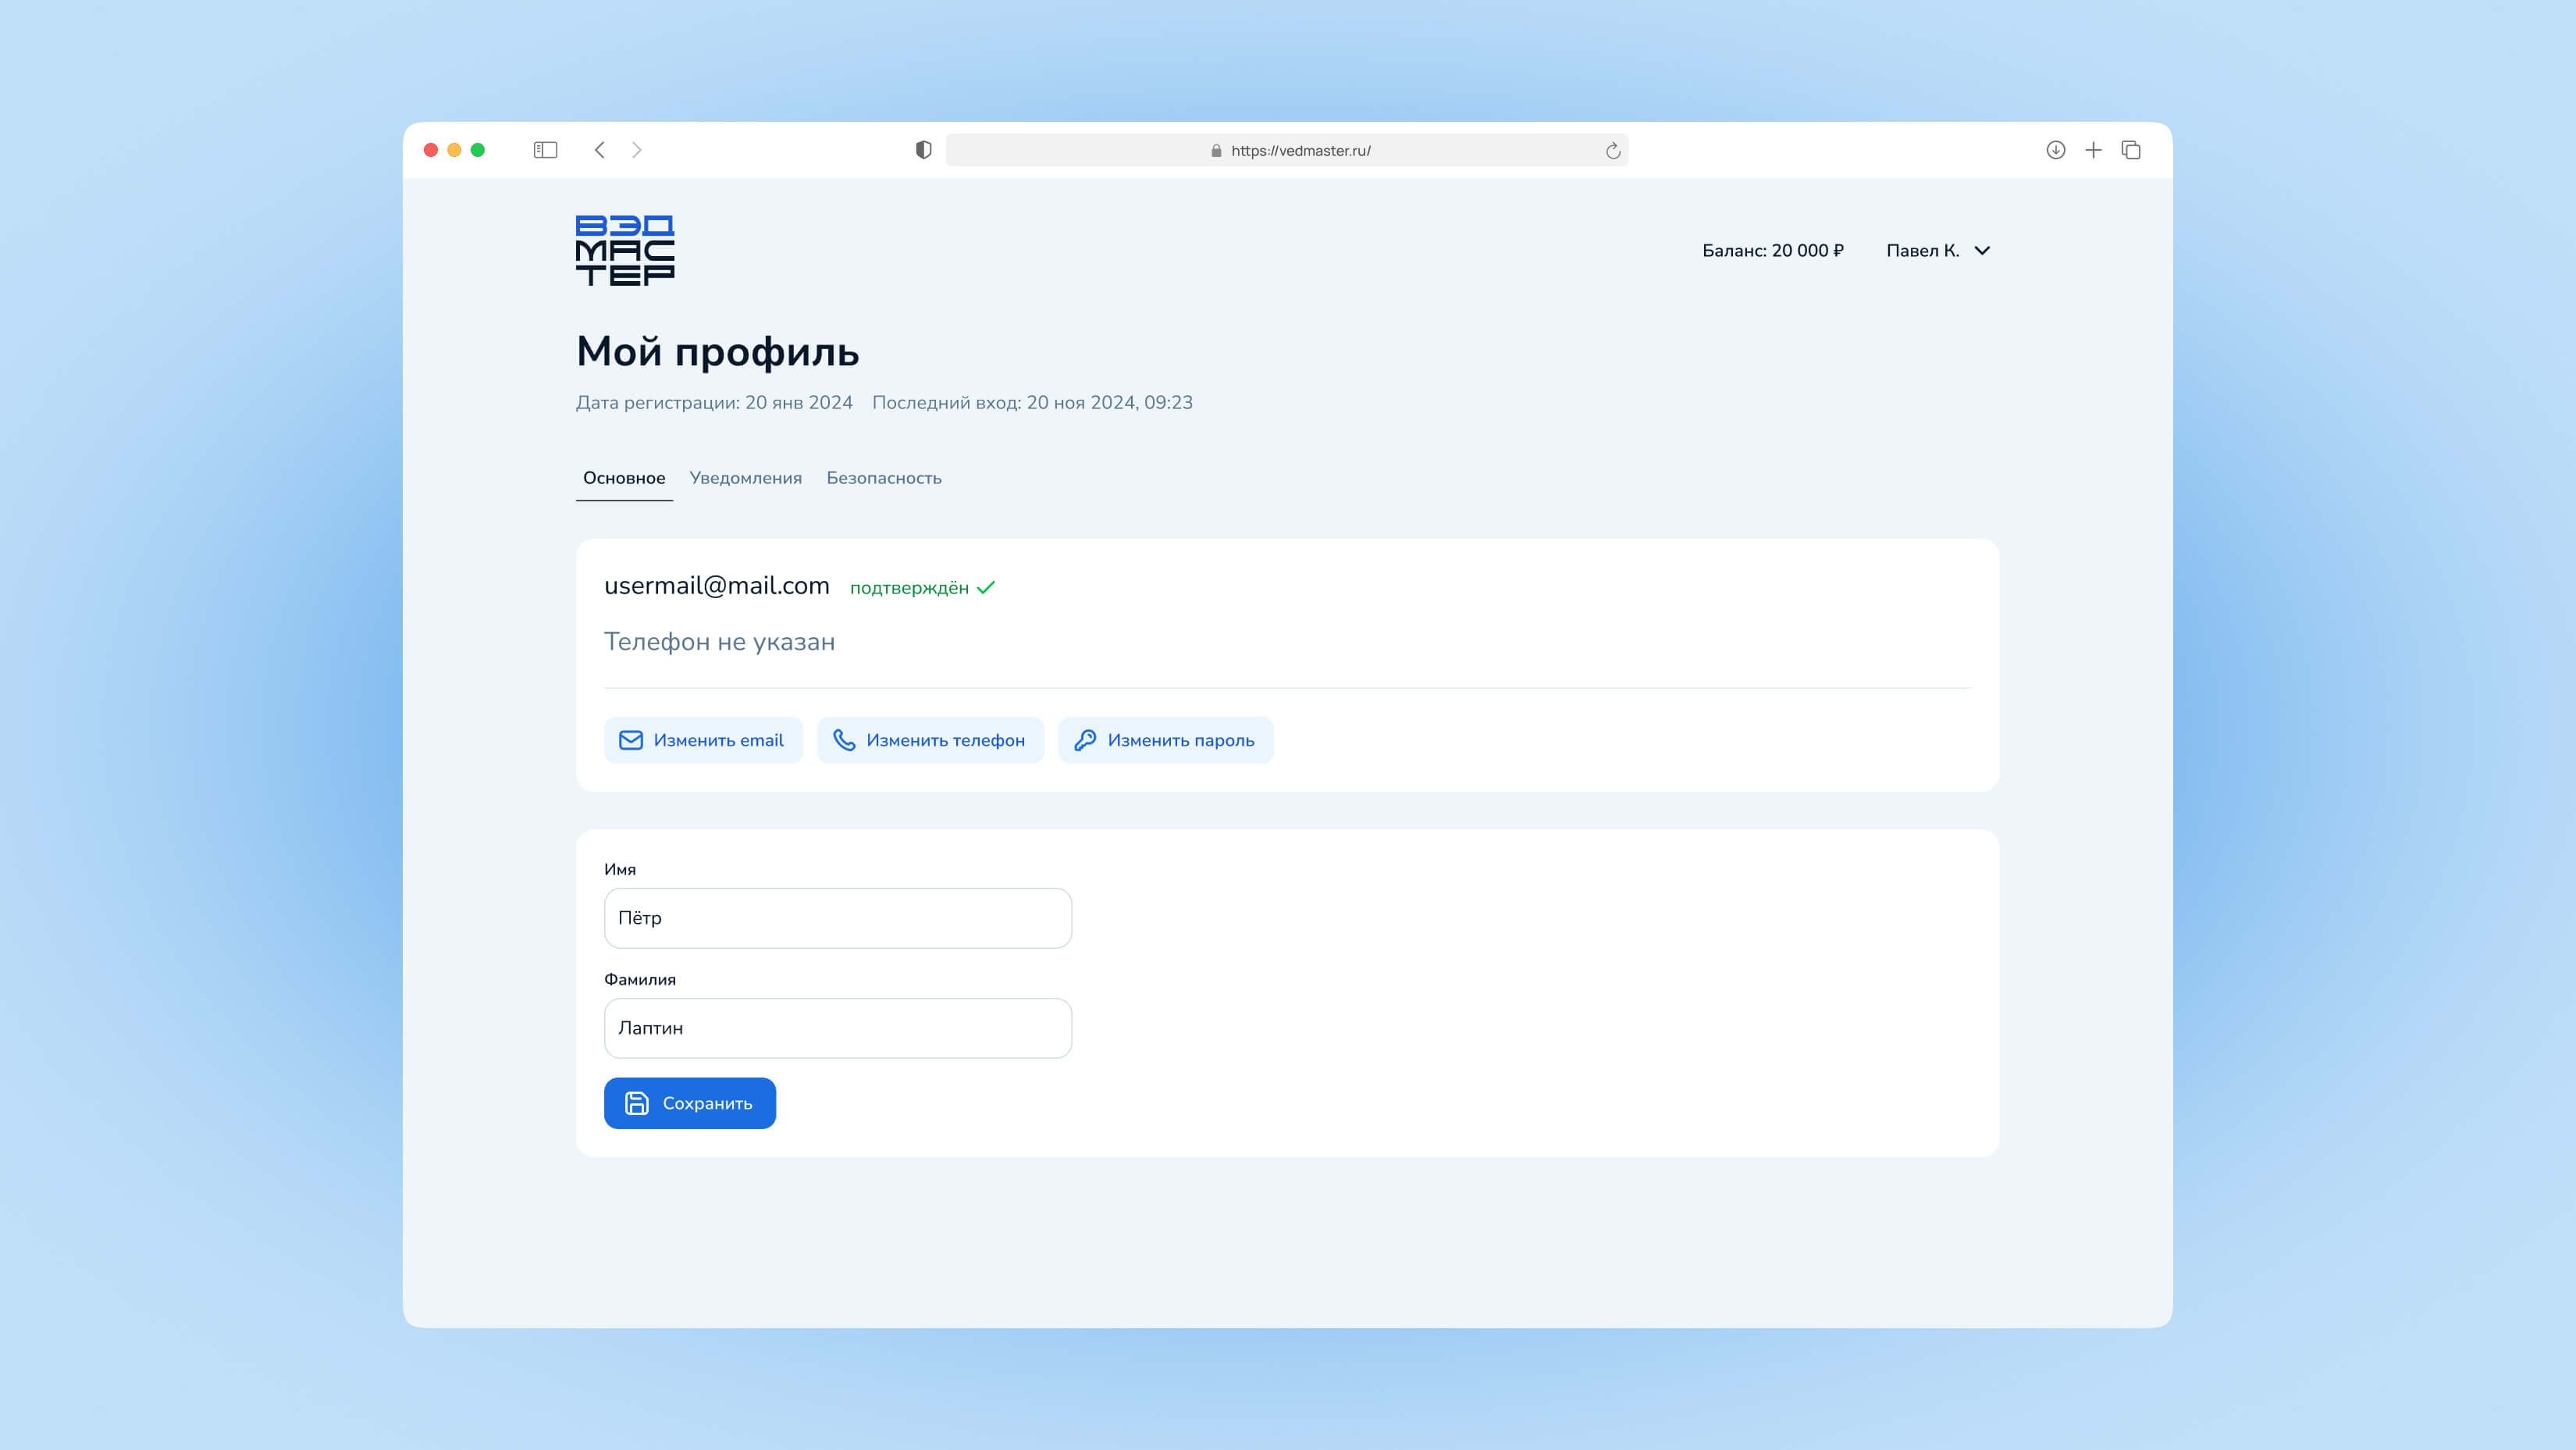Focus the Имя input field

[x=837, y=918]
